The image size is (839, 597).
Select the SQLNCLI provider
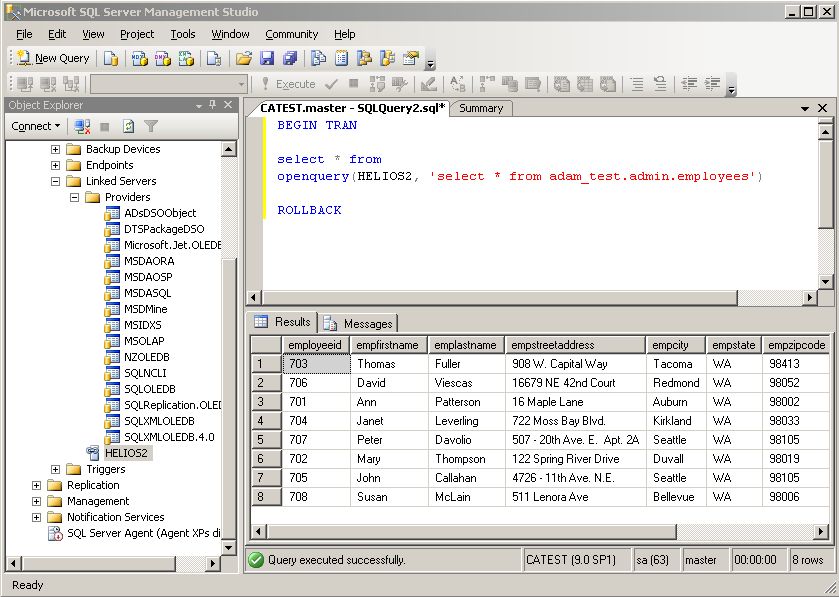[146, 373]
